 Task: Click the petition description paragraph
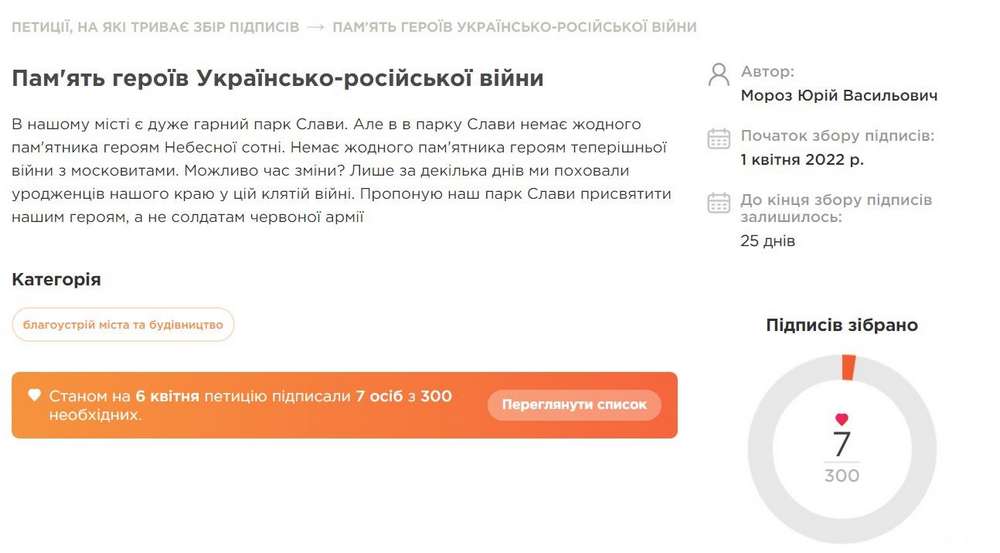[x=341, y=170]
